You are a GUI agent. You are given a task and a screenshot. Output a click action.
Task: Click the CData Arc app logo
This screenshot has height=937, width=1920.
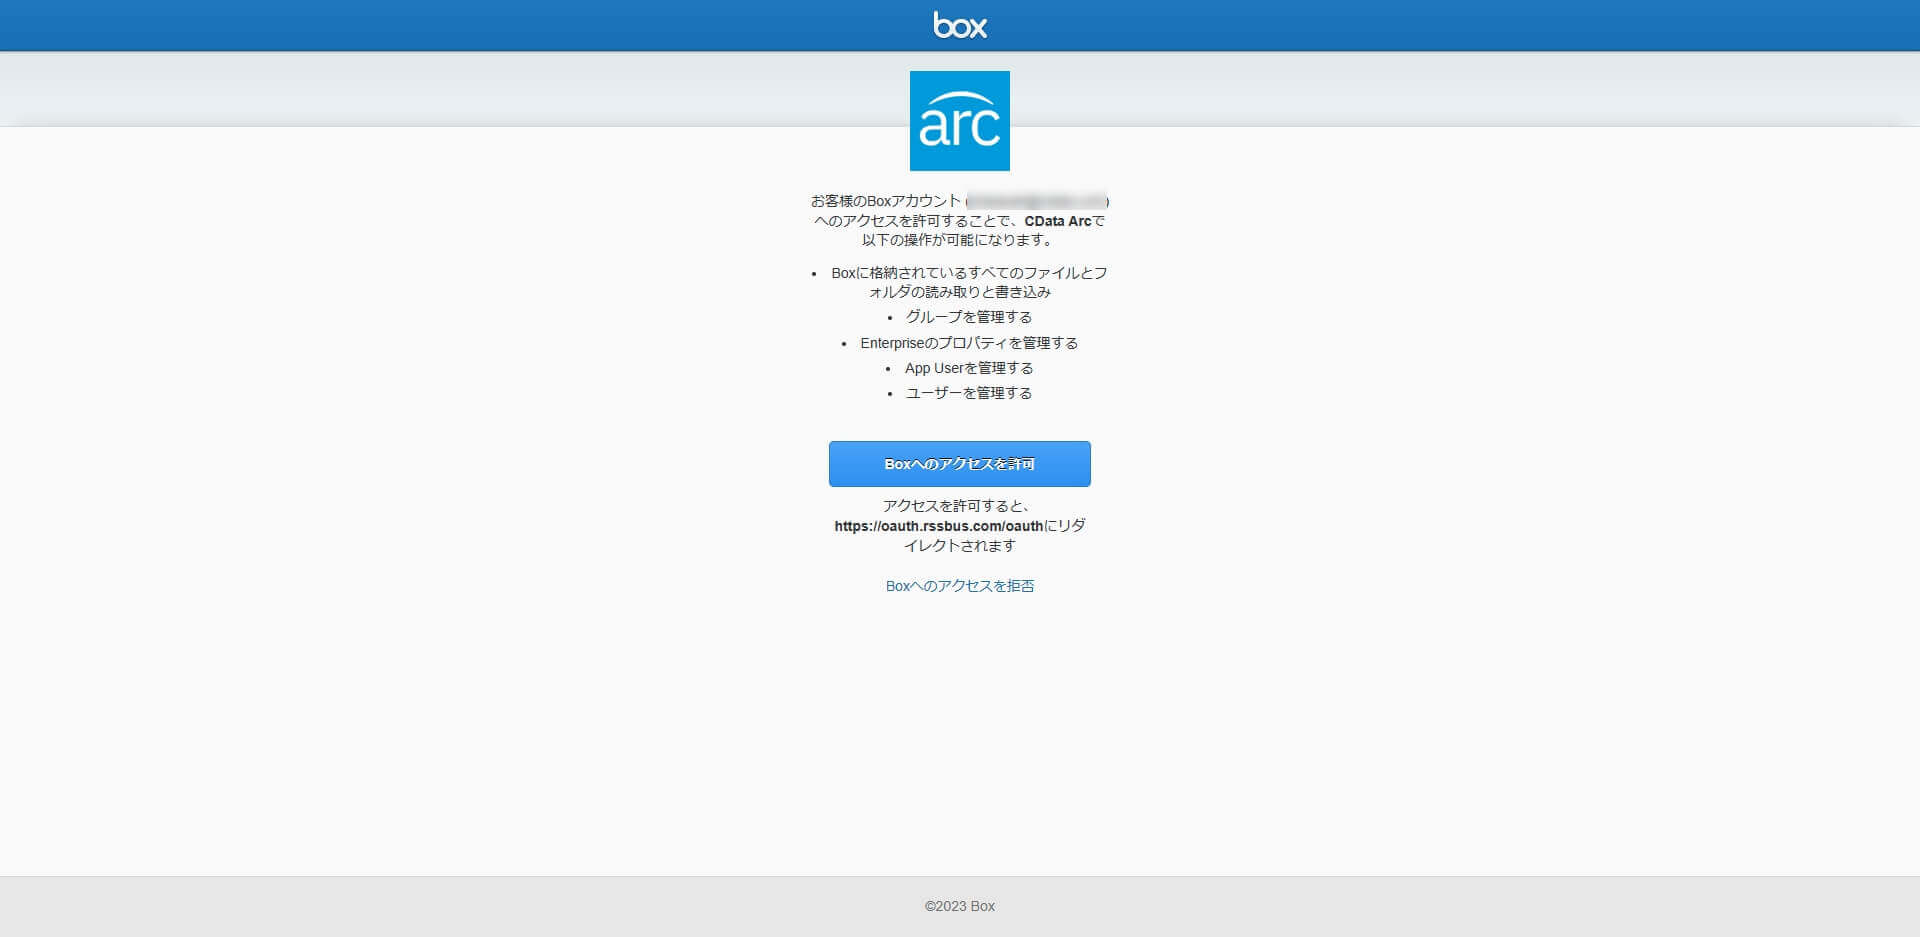pos(960,121)
